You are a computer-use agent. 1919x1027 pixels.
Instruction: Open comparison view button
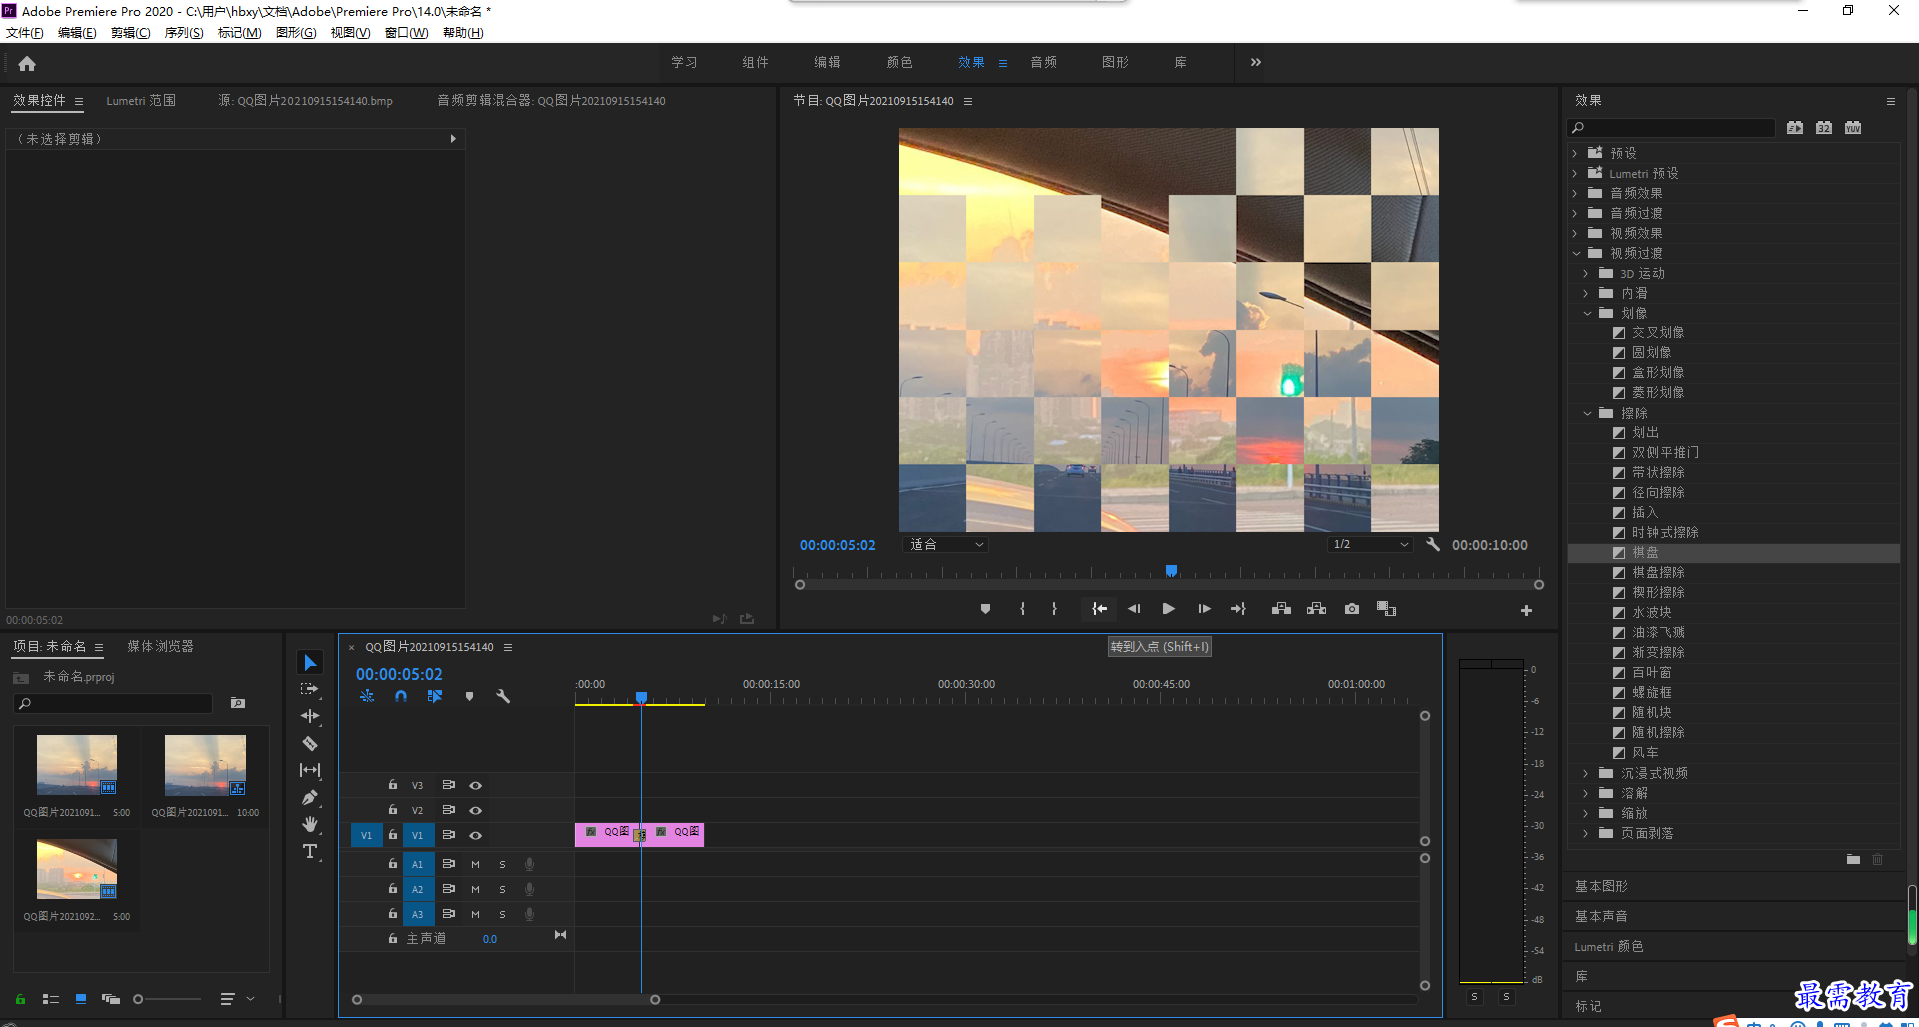pos(1386,608)
